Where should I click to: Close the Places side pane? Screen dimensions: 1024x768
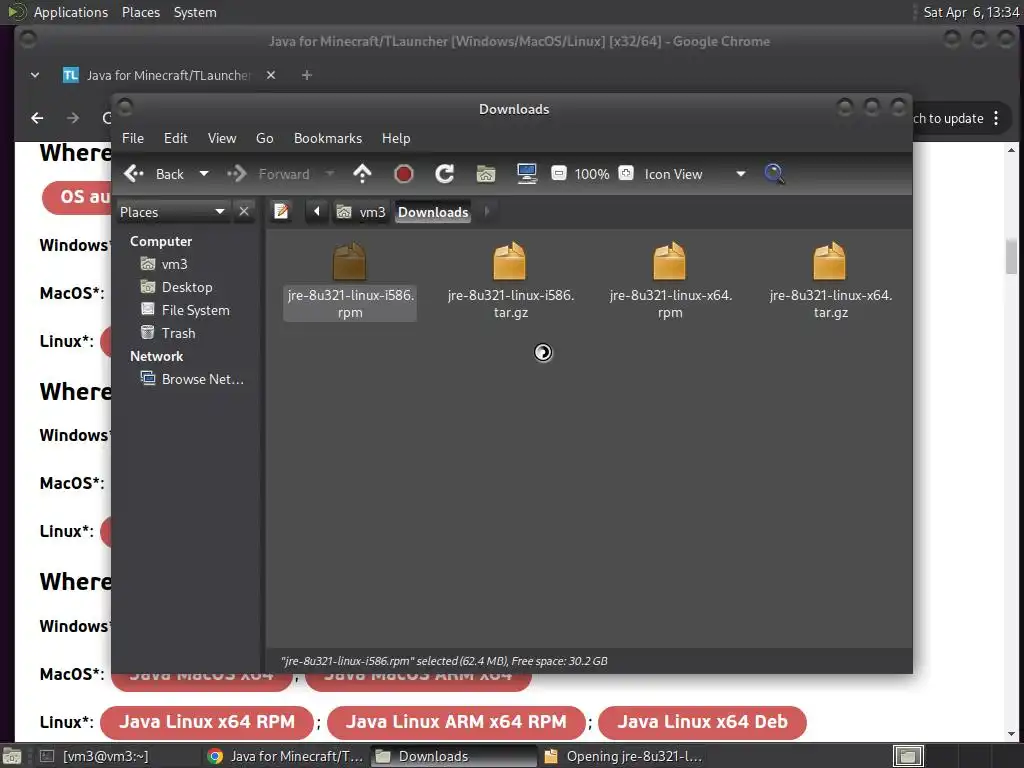pyautogui.click(x=244, y=212)
